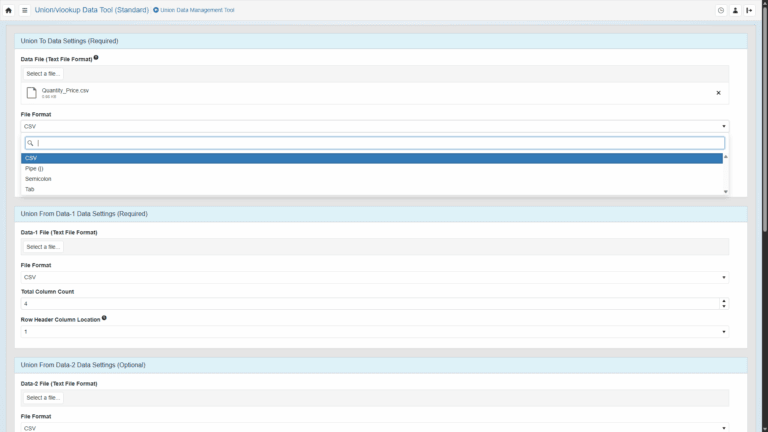This screenshot has height=432, width=768.
Task: Open the hamburger navigation menu
Action: pyautogui.click(x=23, y=10)
